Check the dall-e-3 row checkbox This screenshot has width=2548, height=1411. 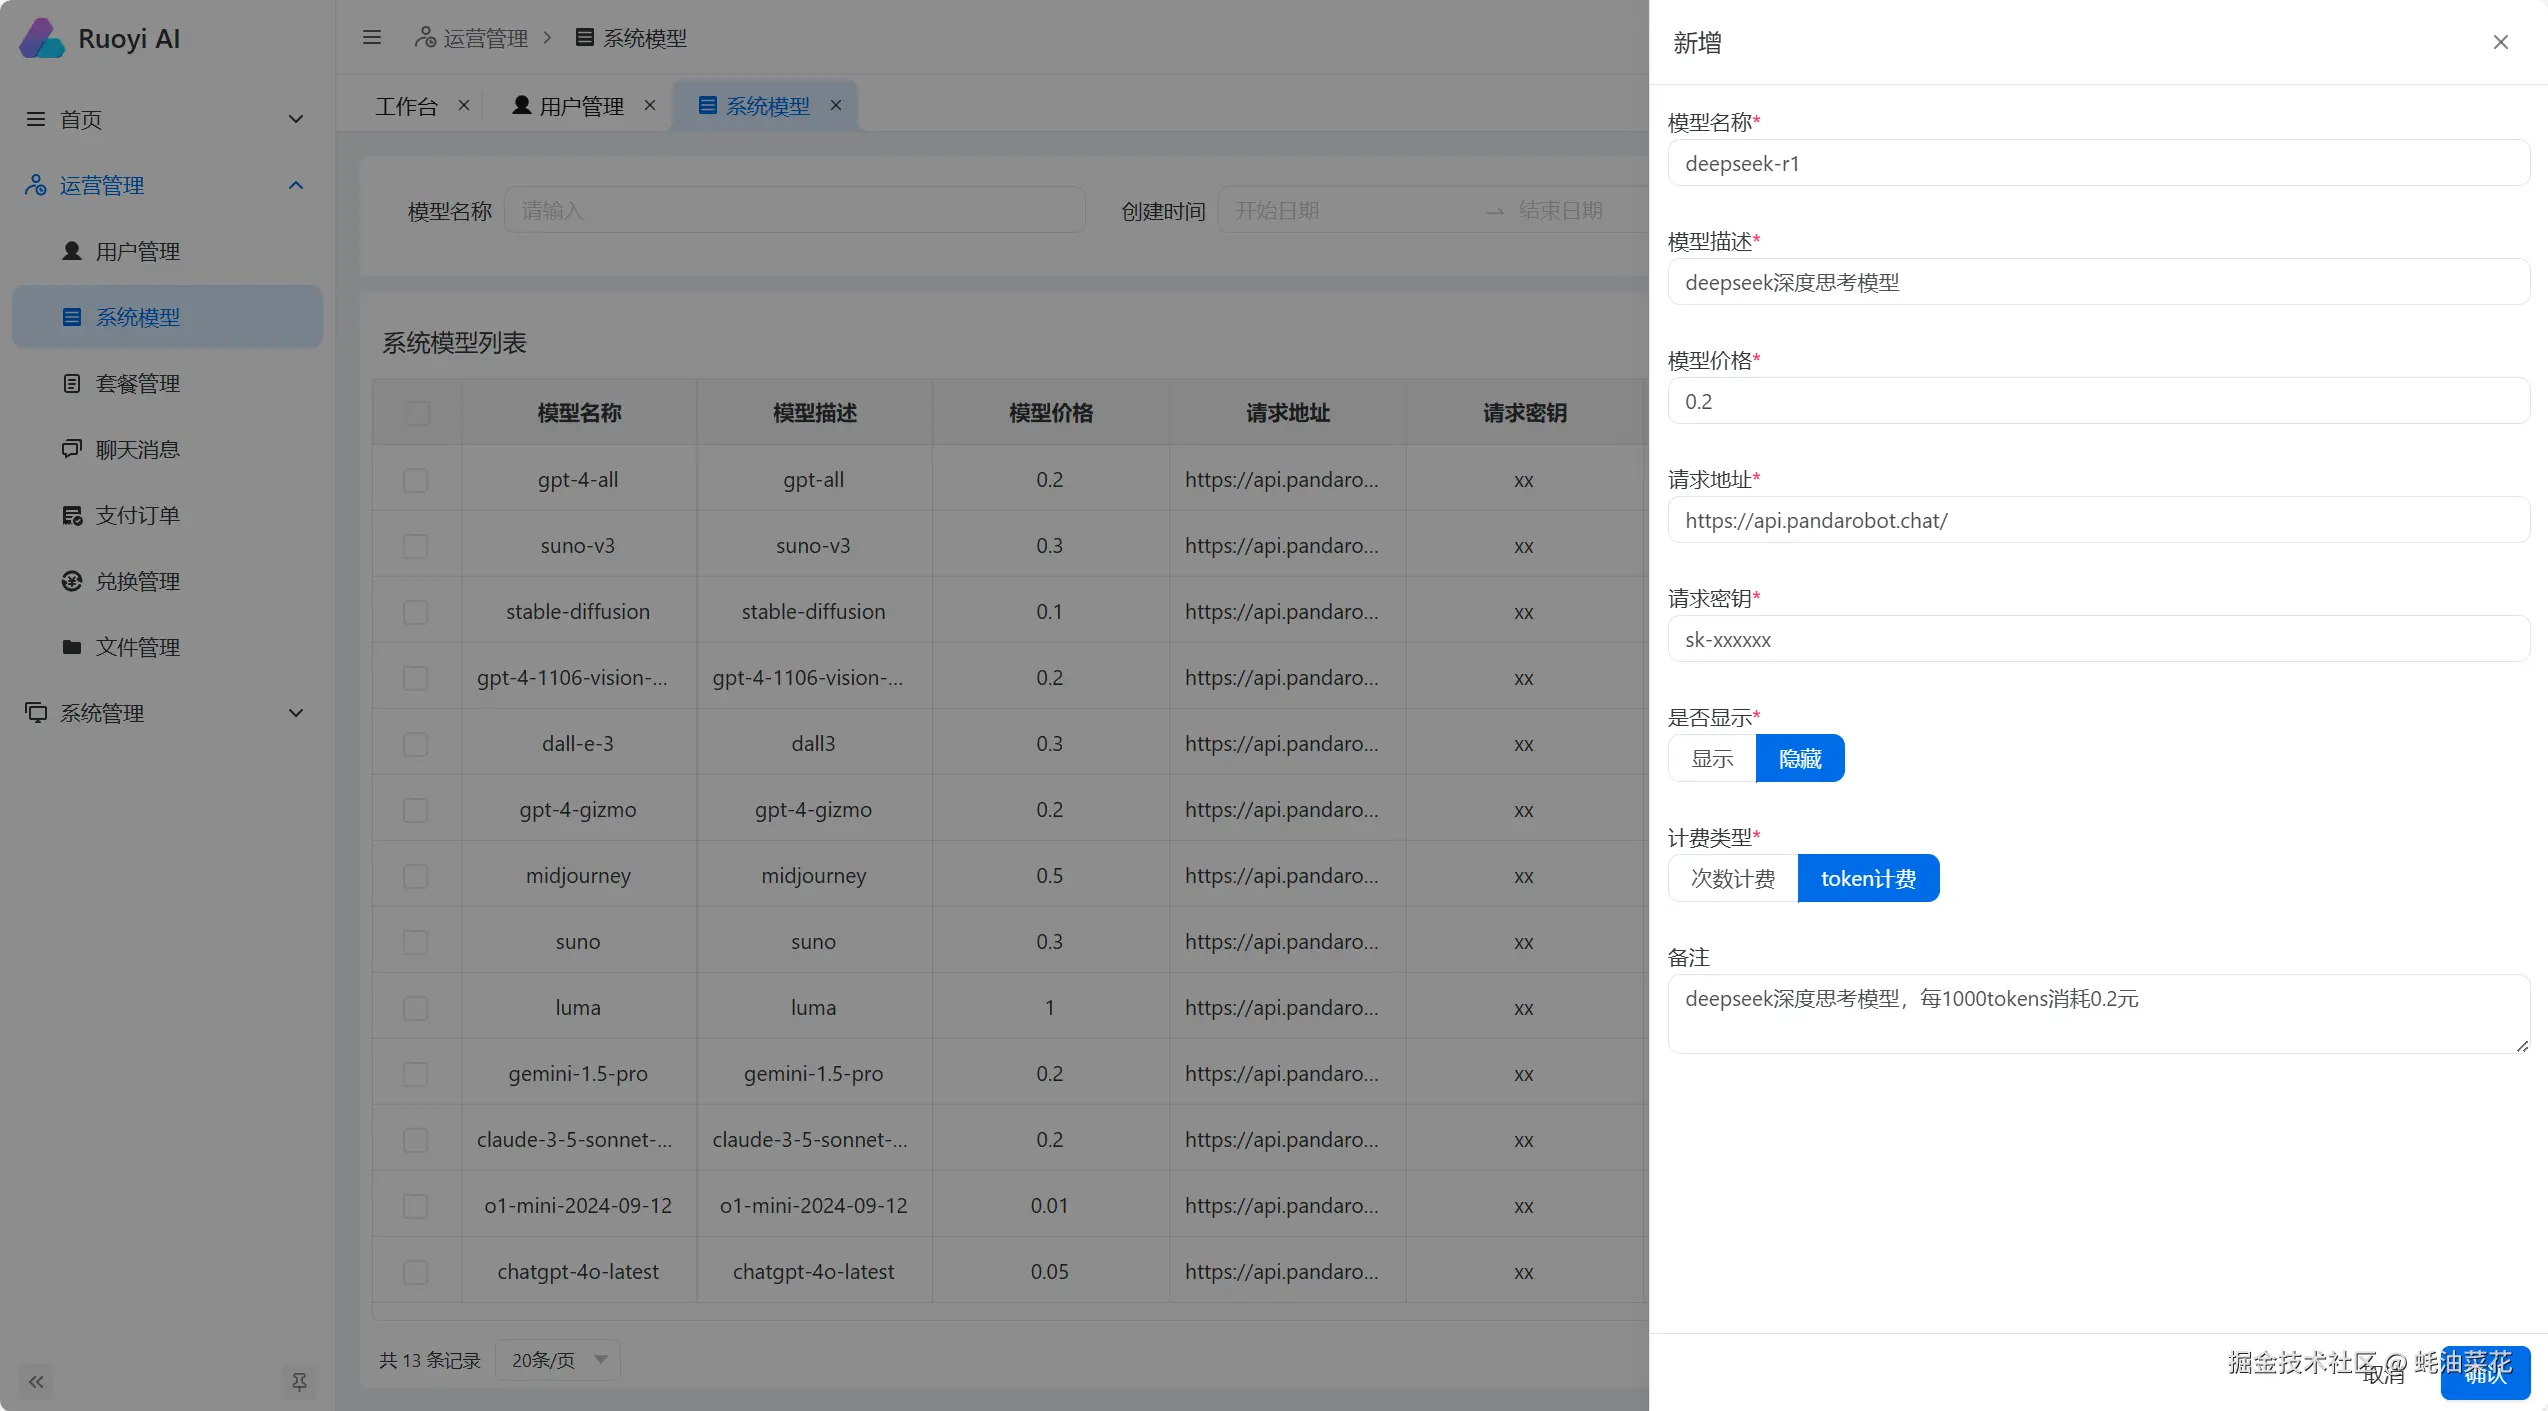[x=415, y=744]
